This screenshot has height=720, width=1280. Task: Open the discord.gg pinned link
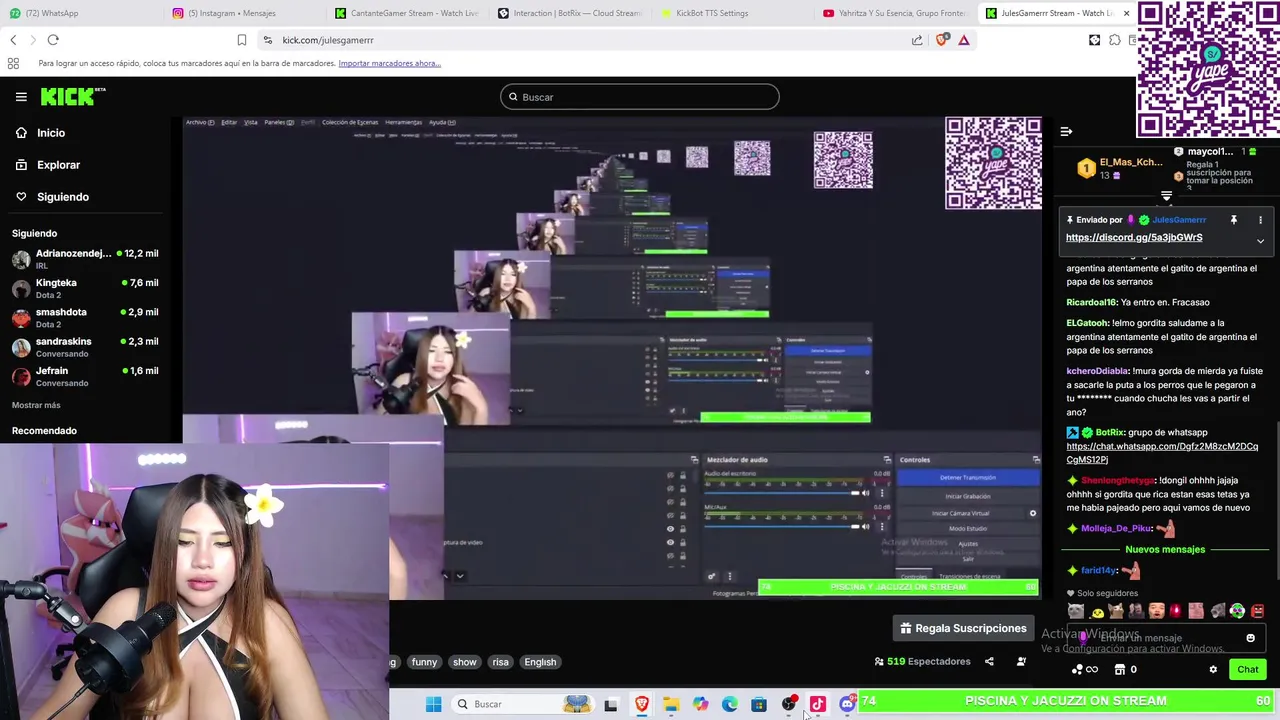[x=1134, y=238]
